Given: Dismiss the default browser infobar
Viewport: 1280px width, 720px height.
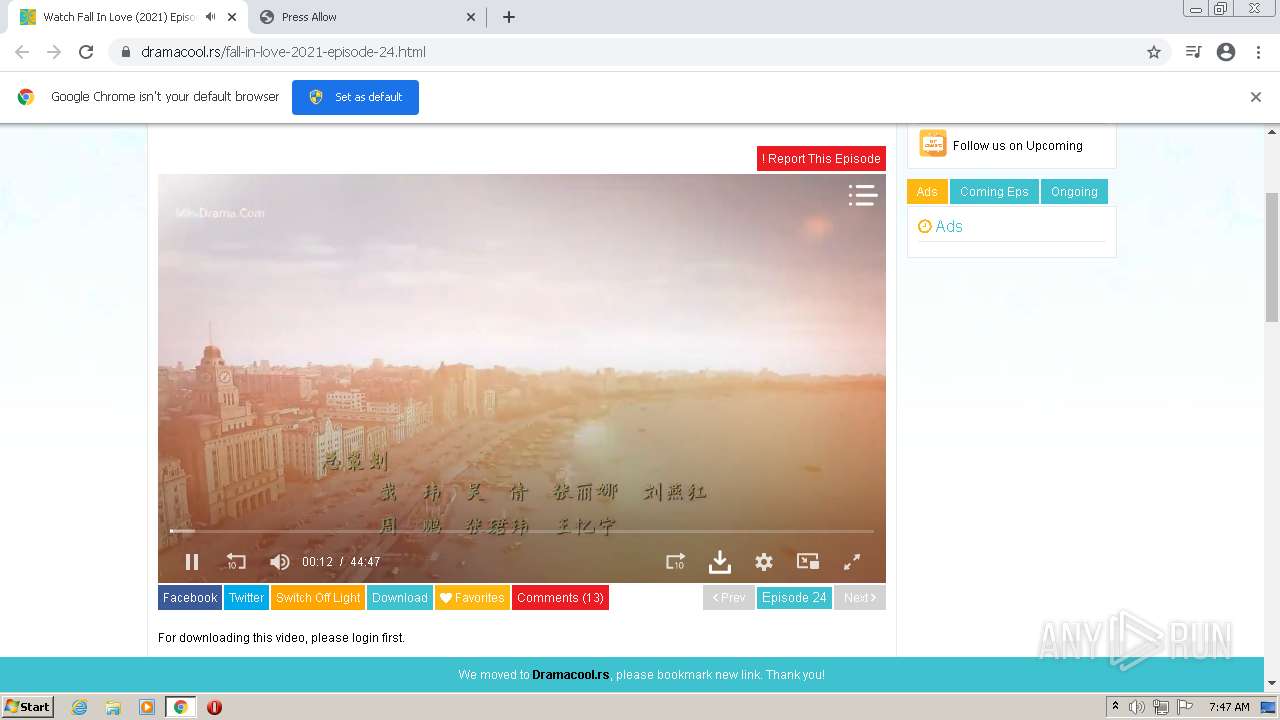Looking at the screenshot, I should [1256, 97].
